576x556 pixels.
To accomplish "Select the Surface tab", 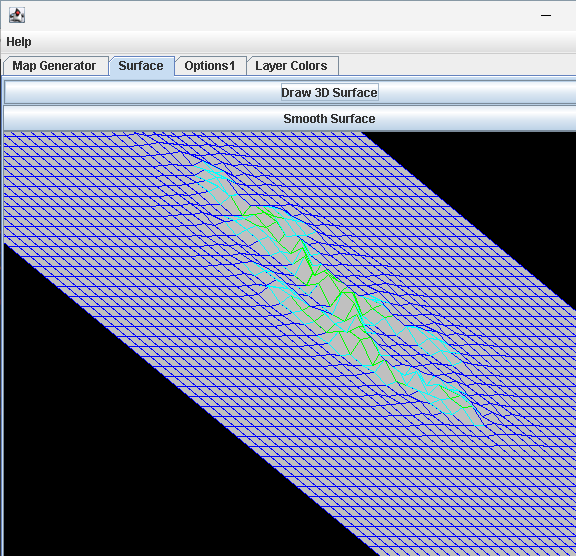I will tap(141, 66).
